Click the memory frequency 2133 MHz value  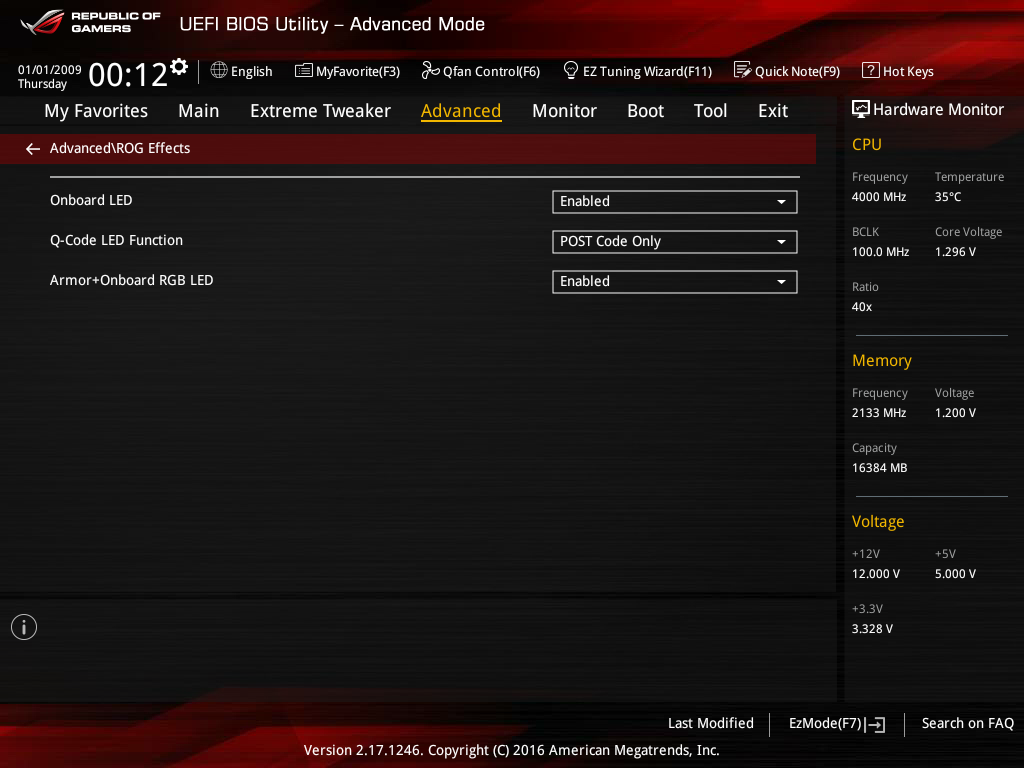tap(878, 413)
